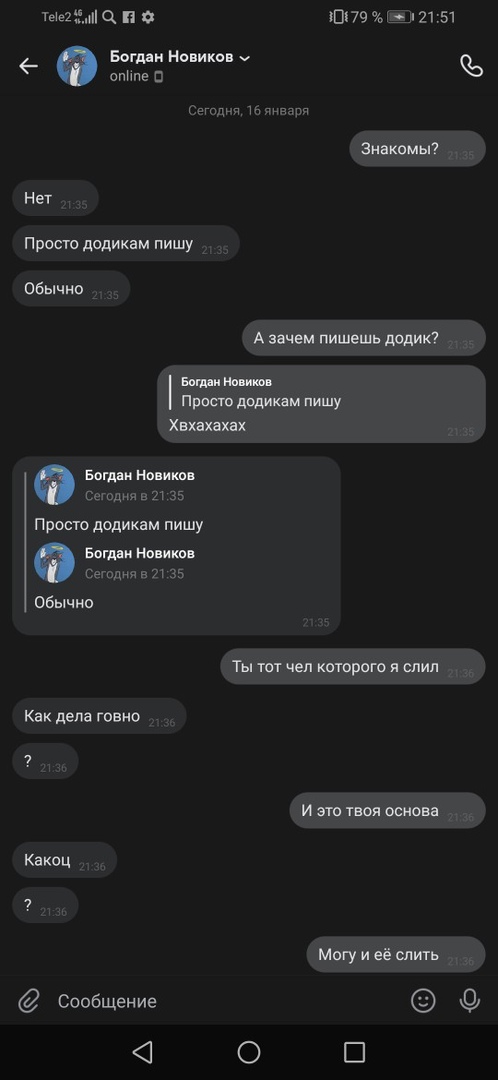Viewport: 498px width, 1080px height.
Task: Open Богдан Новиков profile avatar in header
Action: click(76, 66)
